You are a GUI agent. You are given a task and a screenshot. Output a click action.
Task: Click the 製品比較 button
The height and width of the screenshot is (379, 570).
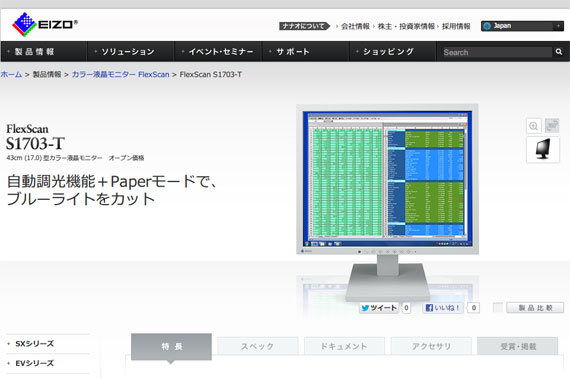pos(535,308)
